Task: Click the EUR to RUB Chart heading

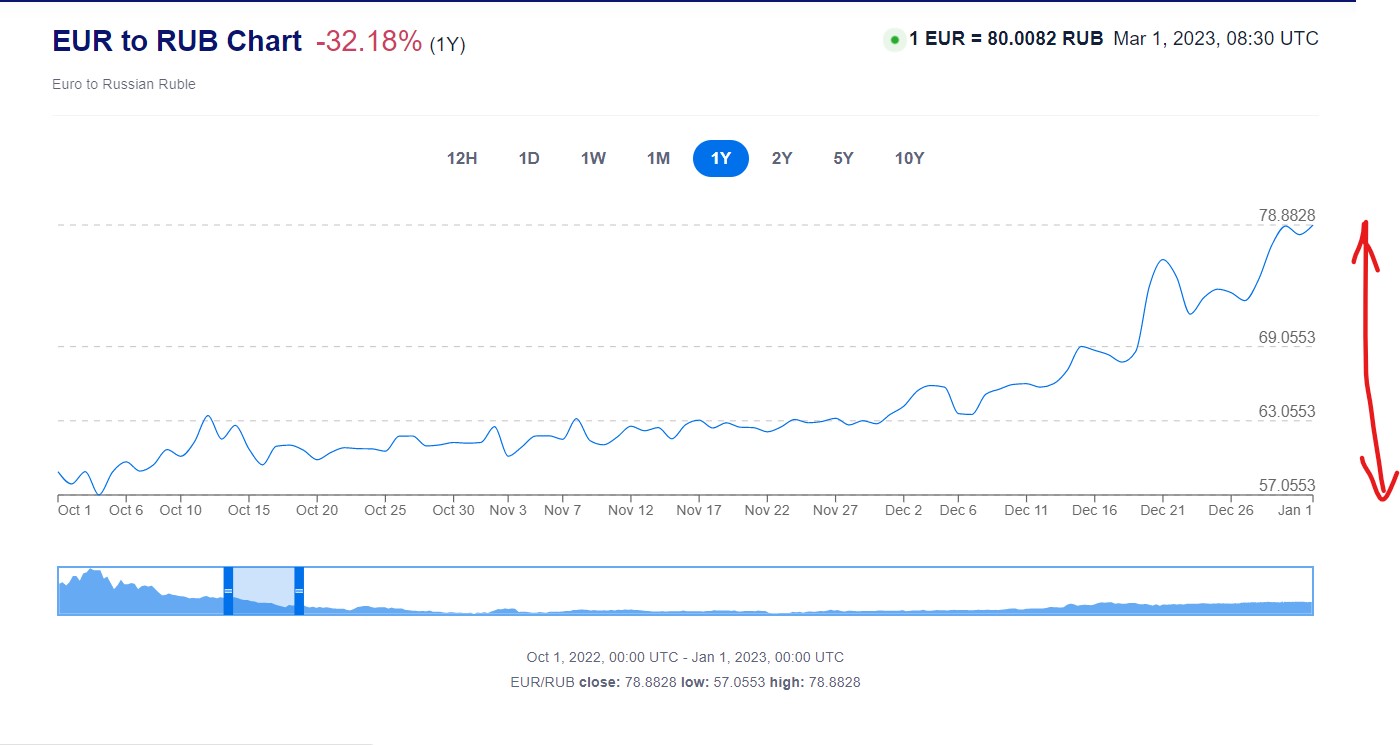Action: (177, 41)
